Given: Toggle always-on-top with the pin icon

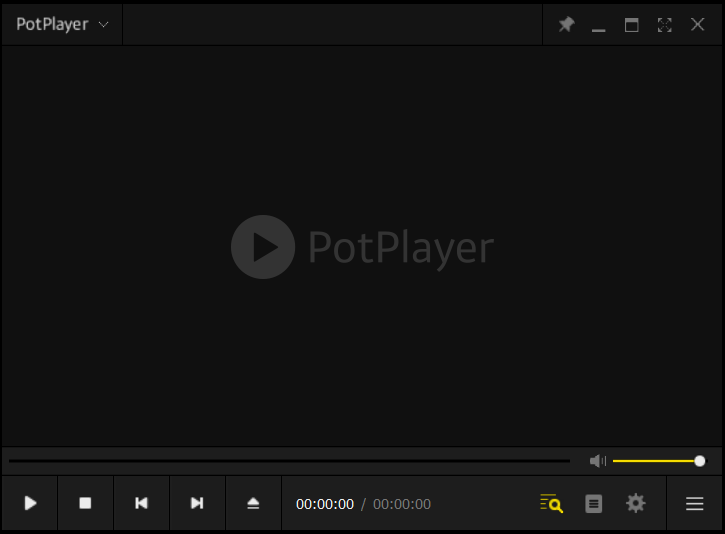Looking at the screenshot, I should (x=566, y=25).
